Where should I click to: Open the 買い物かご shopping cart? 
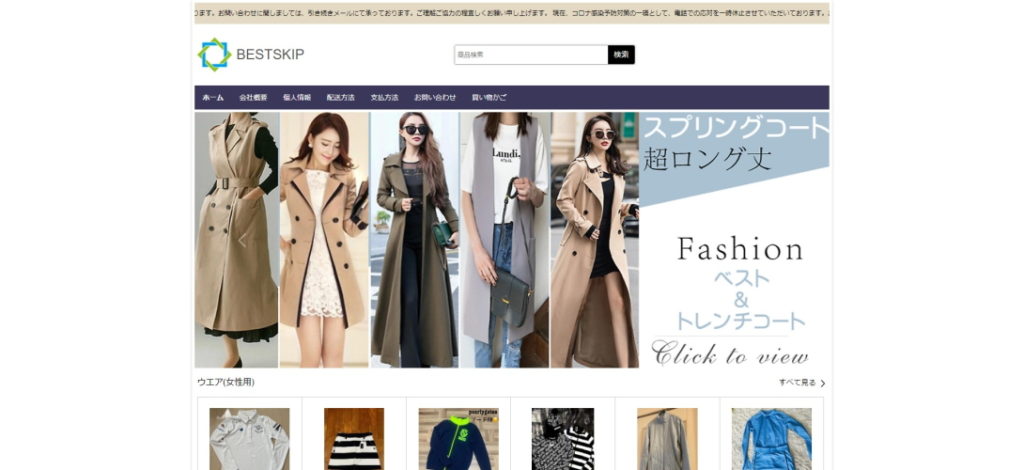489,98
